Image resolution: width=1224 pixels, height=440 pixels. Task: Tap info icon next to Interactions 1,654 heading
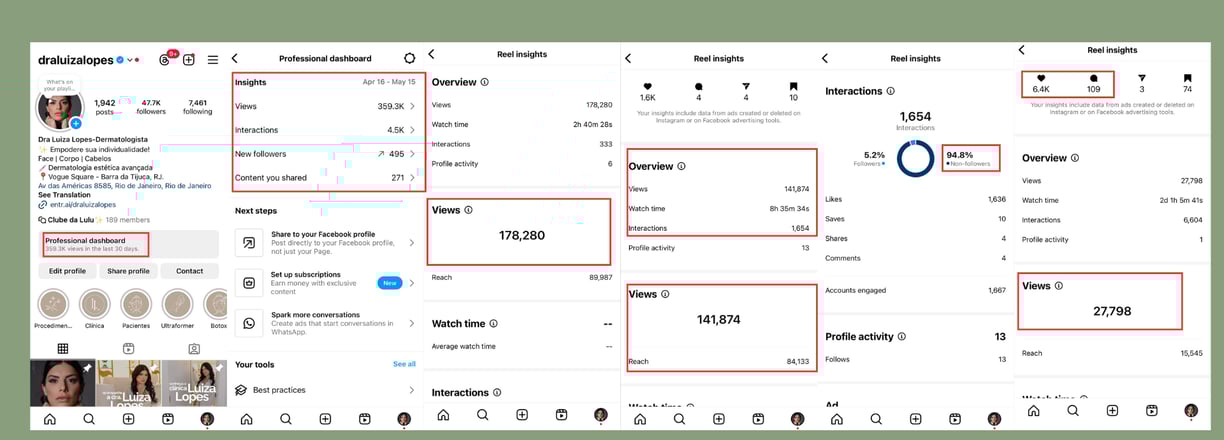click(891, 91)
